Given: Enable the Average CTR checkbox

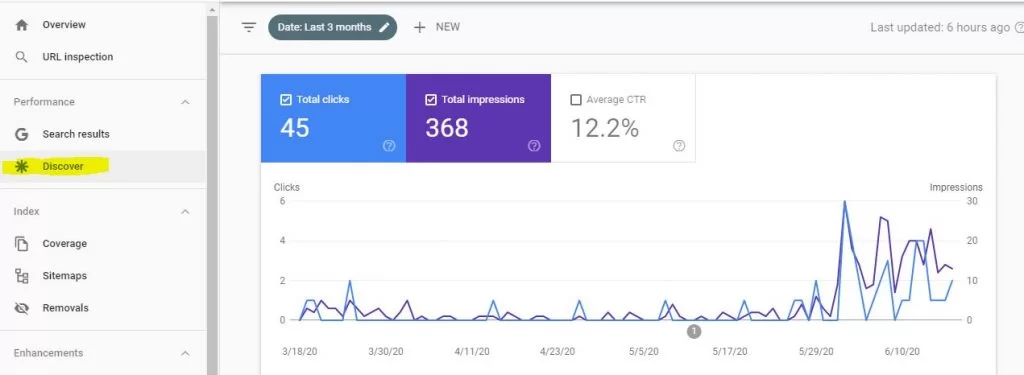Looking at the screenshot, I should click(575, 100).
